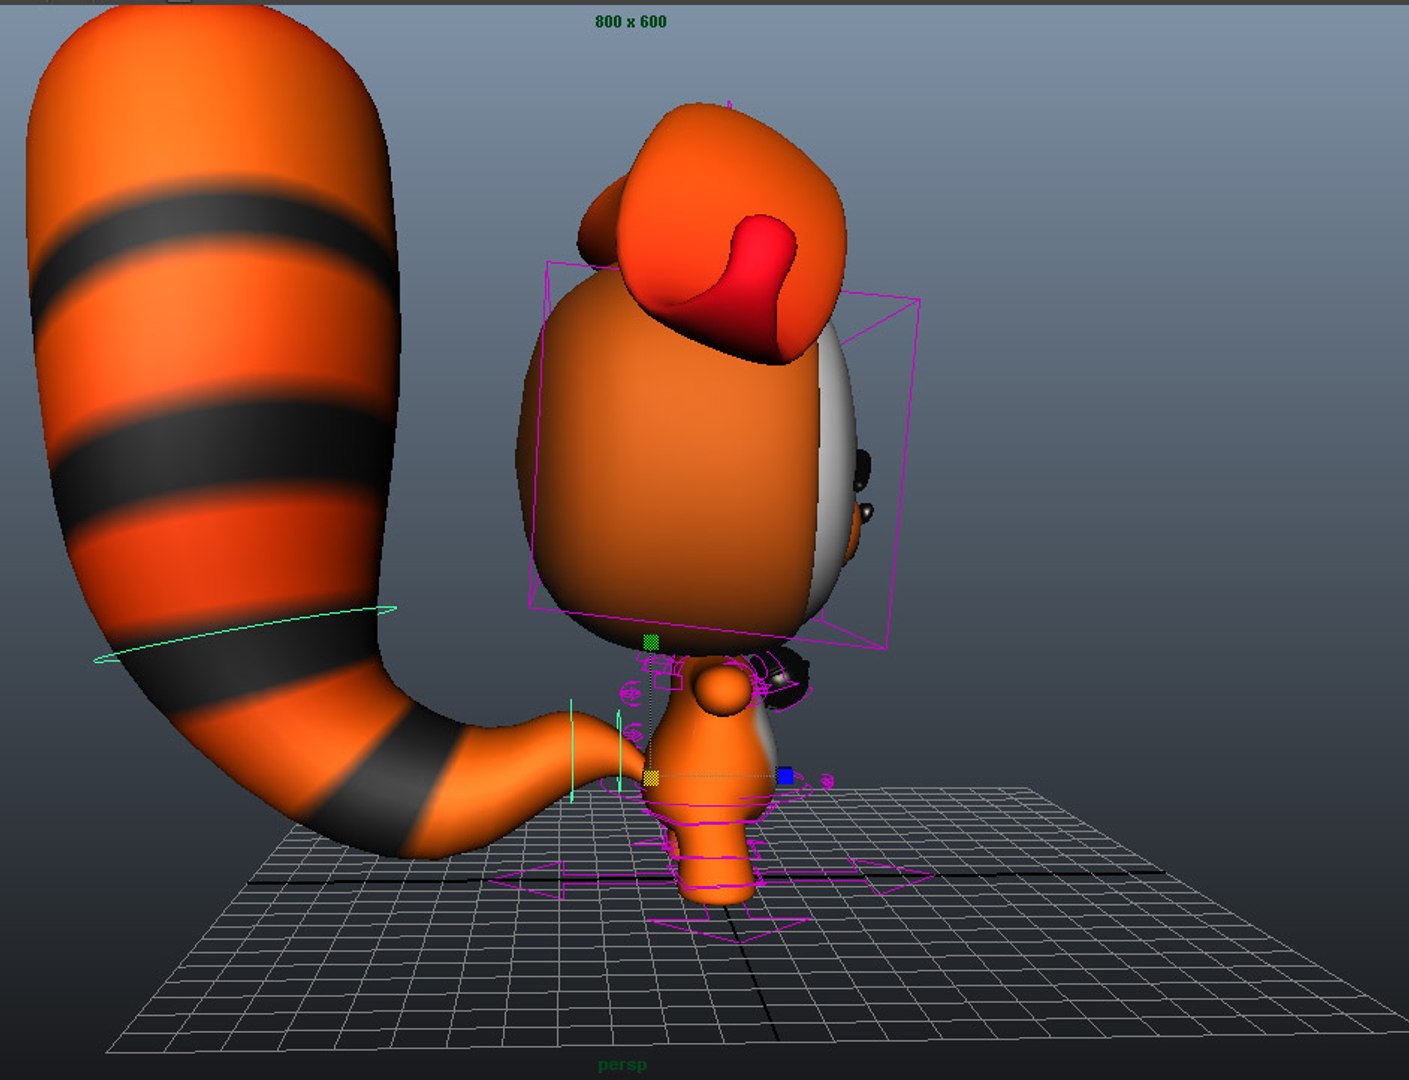
Task: Click the yellow center manipulator handle
Action: (x=651, y=777)
